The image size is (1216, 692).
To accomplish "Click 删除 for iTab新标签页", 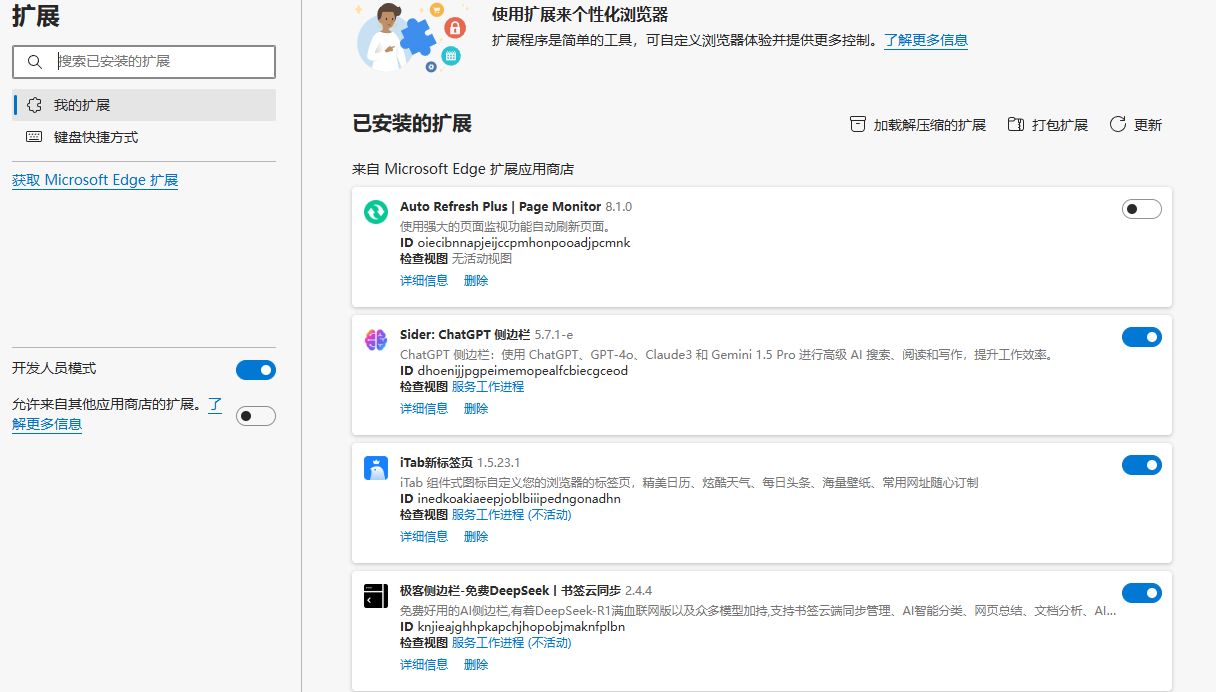I will [x=476, y=537].
